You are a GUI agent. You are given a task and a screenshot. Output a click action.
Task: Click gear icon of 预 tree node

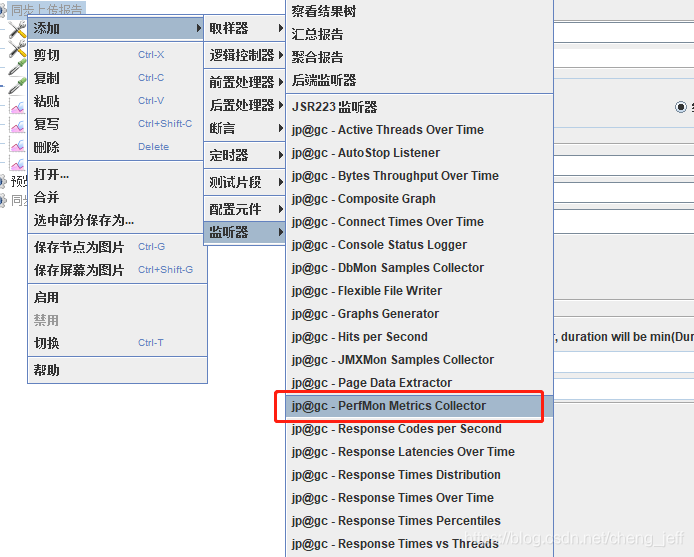click(3, 181)
